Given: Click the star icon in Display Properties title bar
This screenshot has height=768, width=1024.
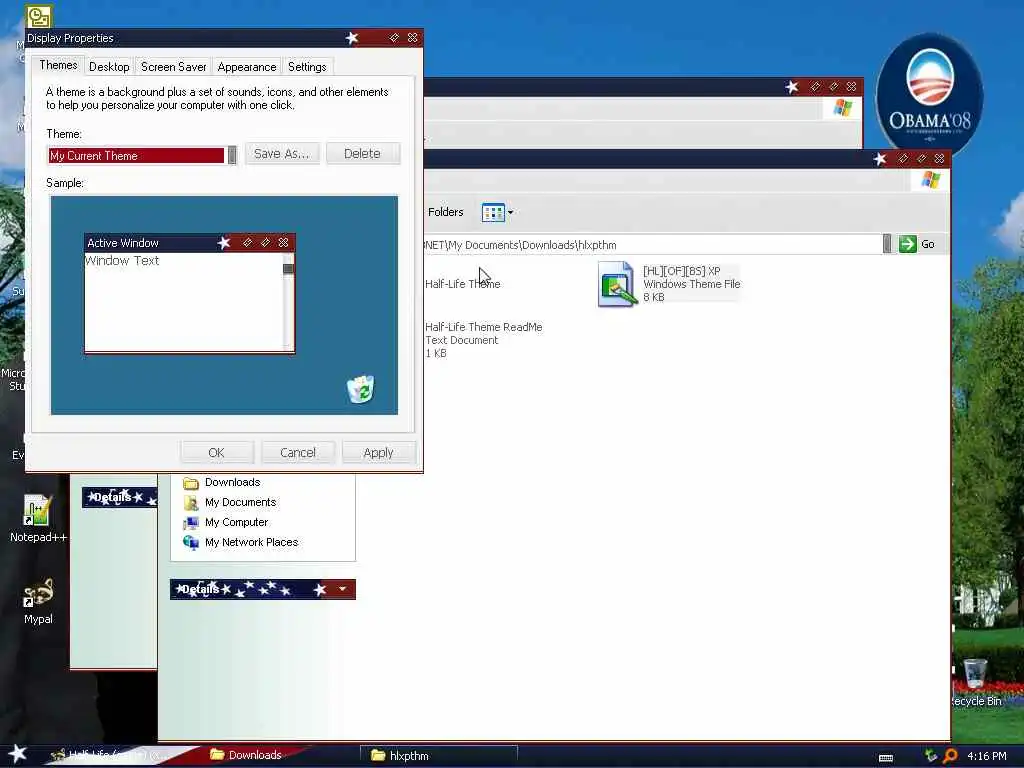Looking at the screenshot, I should point(352,38).
